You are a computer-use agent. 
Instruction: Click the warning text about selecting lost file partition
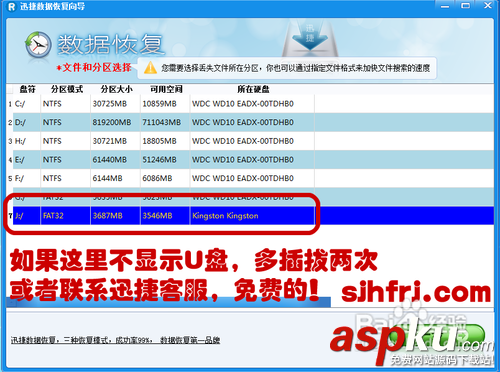pos(296,68)
